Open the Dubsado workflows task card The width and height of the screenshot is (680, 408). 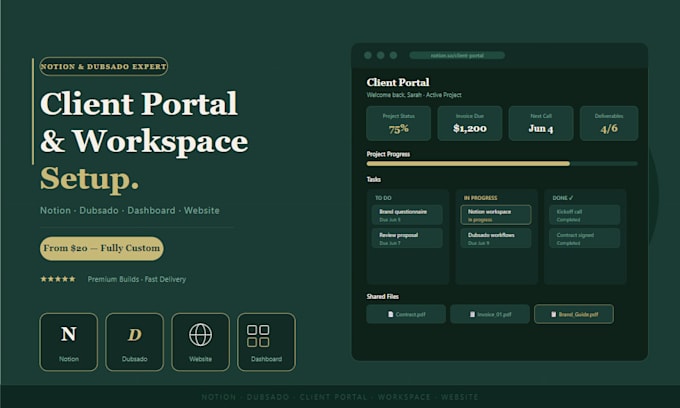(496, 238)
